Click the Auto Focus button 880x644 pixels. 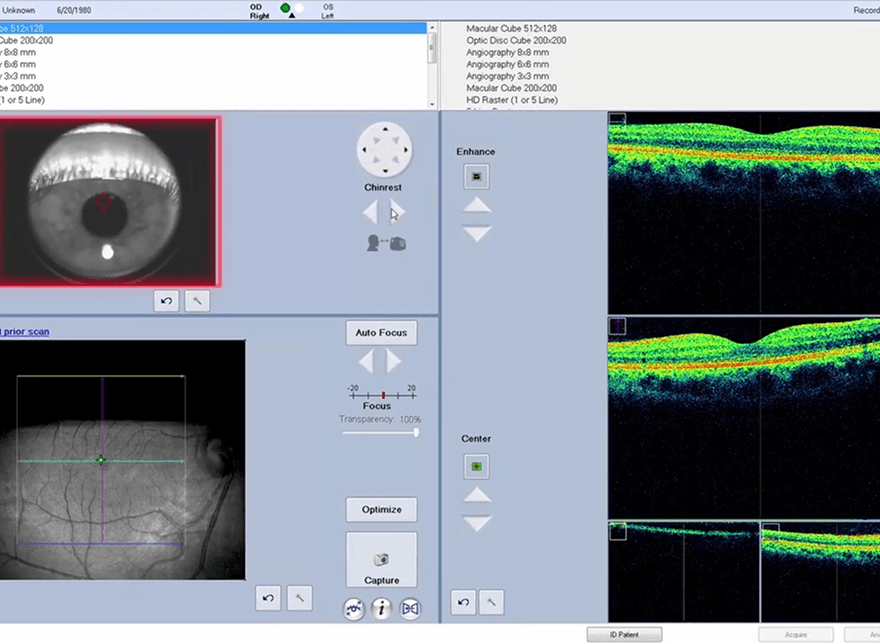pos(381,332)
